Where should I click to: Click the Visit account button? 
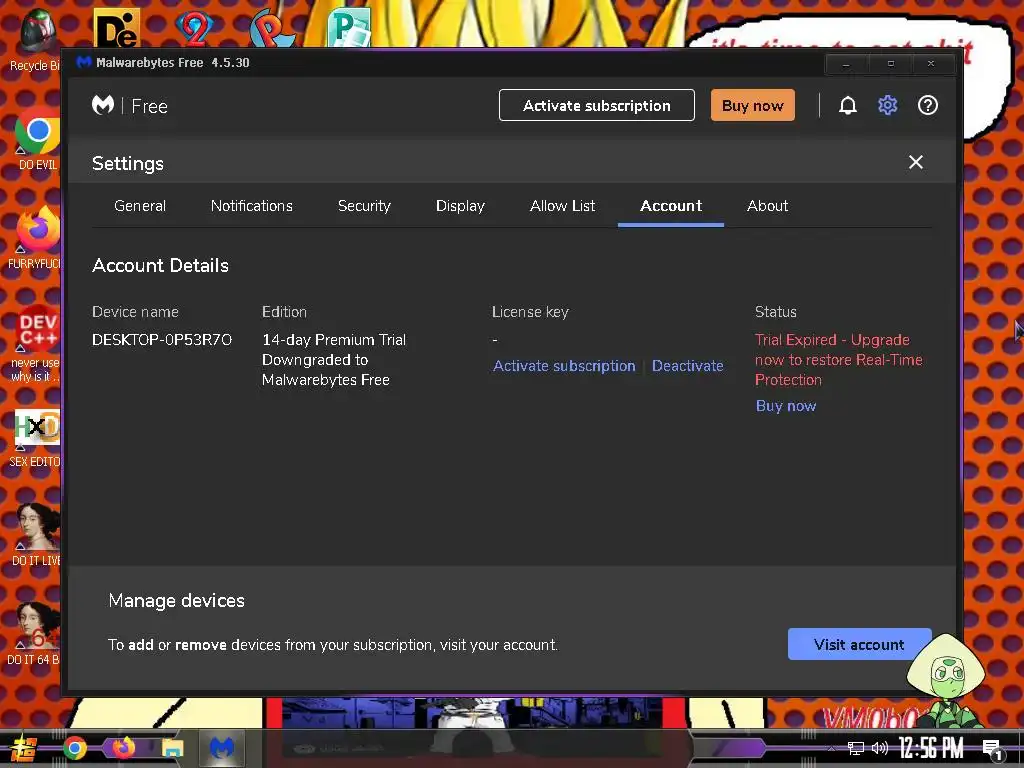click(859, 645)
